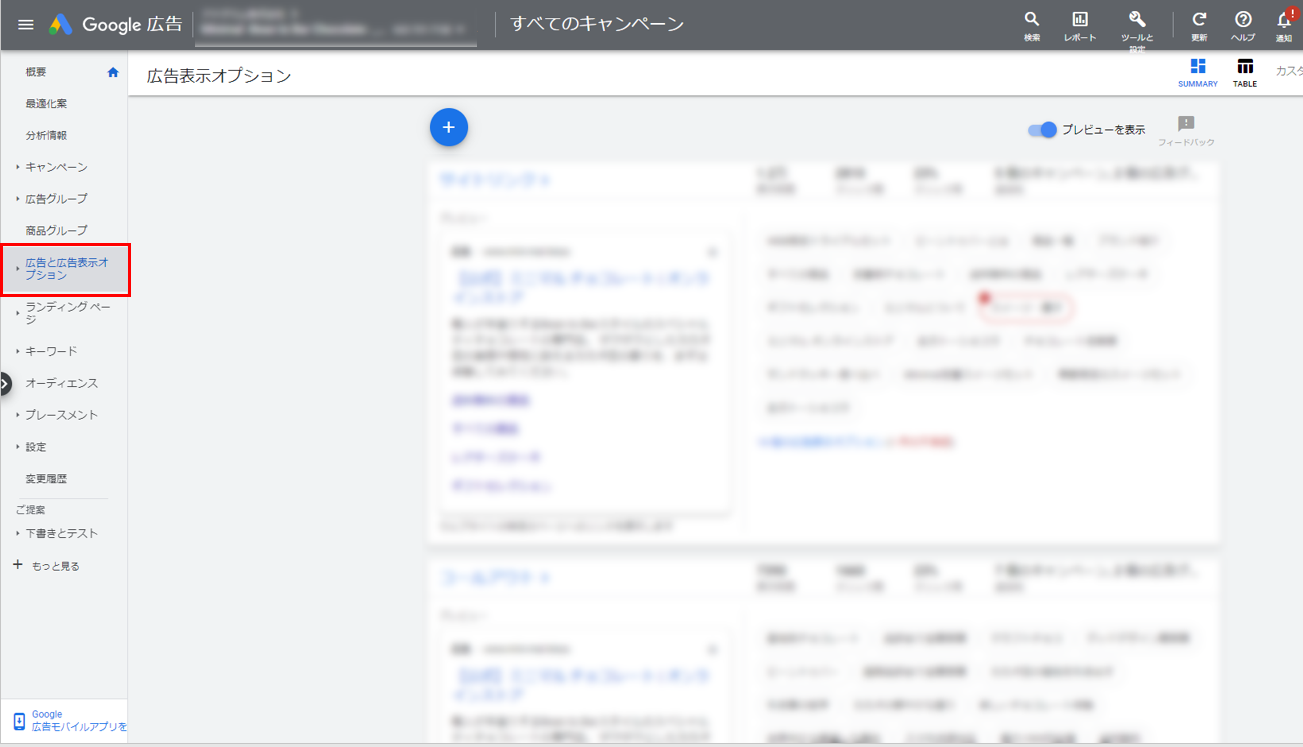Click the search magnifier icon
Viewport: 1303px width, 747px height.
[1031, 20]
